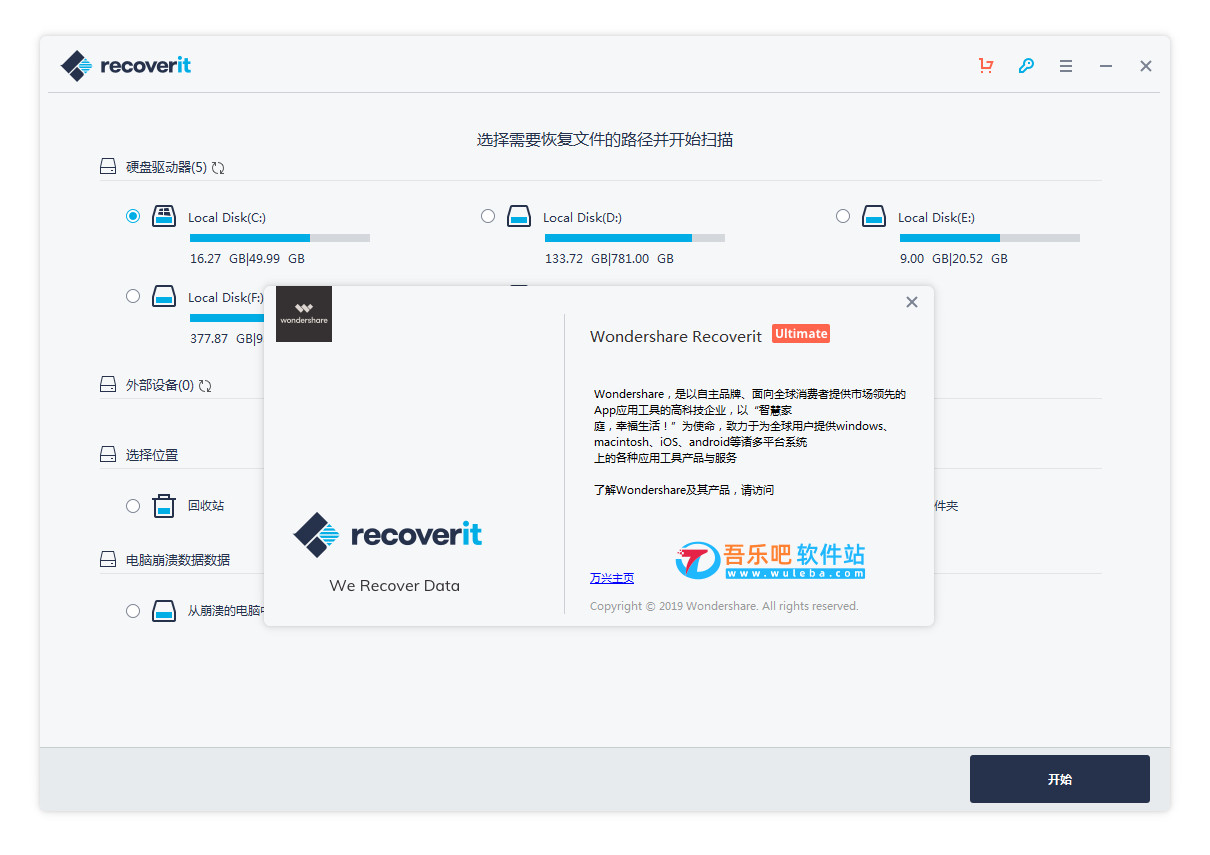Open the key registration icon
The image size is (1210, 855).
(x=1026, y=66)
